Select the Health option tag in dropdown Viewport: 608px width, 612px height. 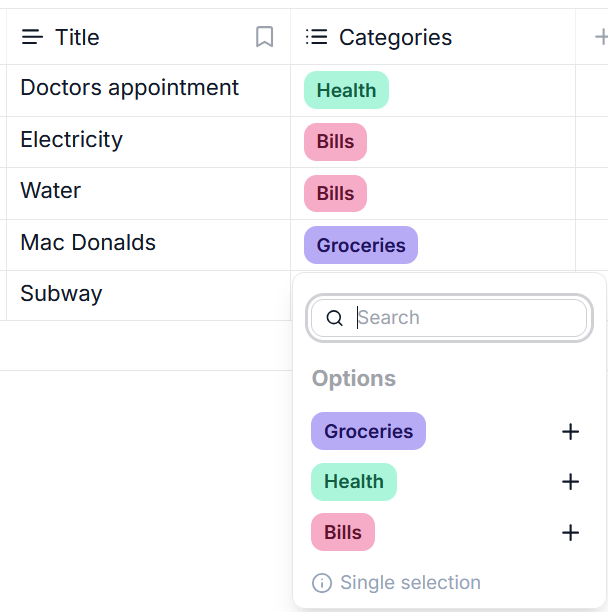point(354,482)
